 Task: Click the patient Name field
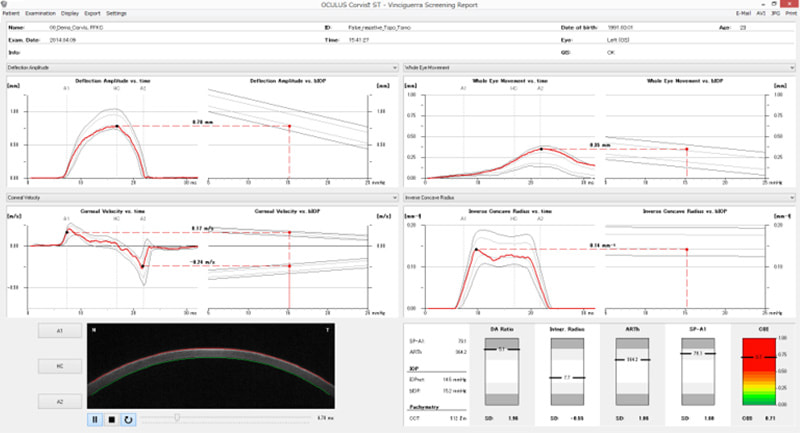[76, 28]
